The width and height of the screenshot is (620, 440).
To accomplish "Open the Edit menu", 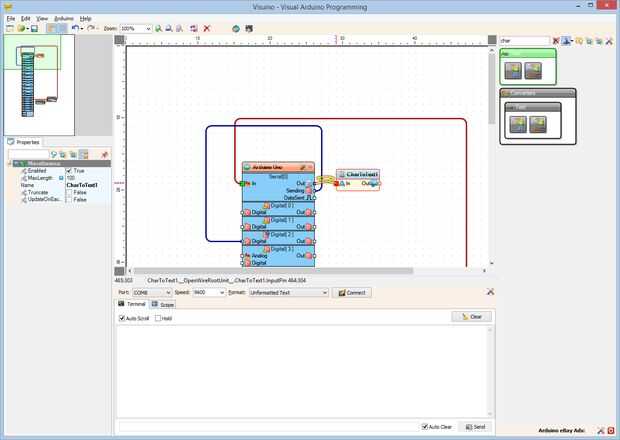I will (26, 19).
